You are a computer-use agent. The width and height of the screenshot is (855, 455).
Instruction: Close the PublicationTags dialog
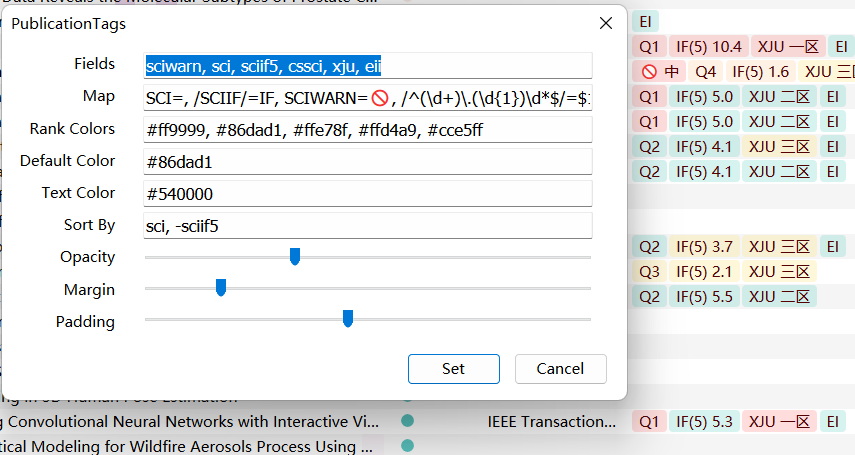click(606, 23)
